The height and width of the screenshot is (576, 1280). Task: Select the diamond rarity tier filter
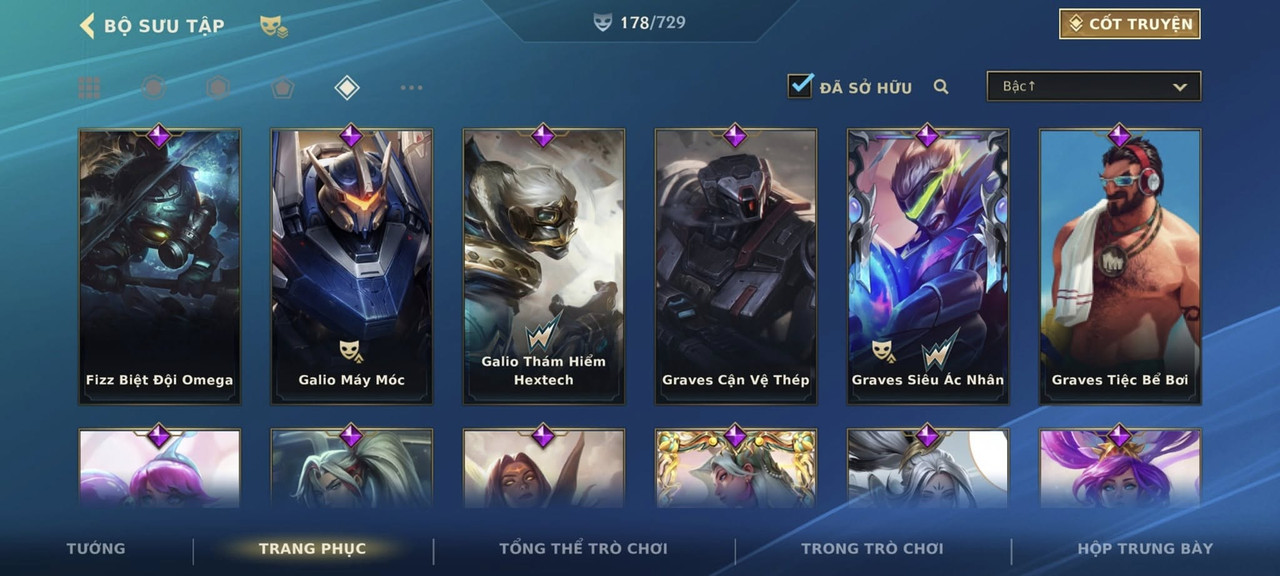click(346, 88)
